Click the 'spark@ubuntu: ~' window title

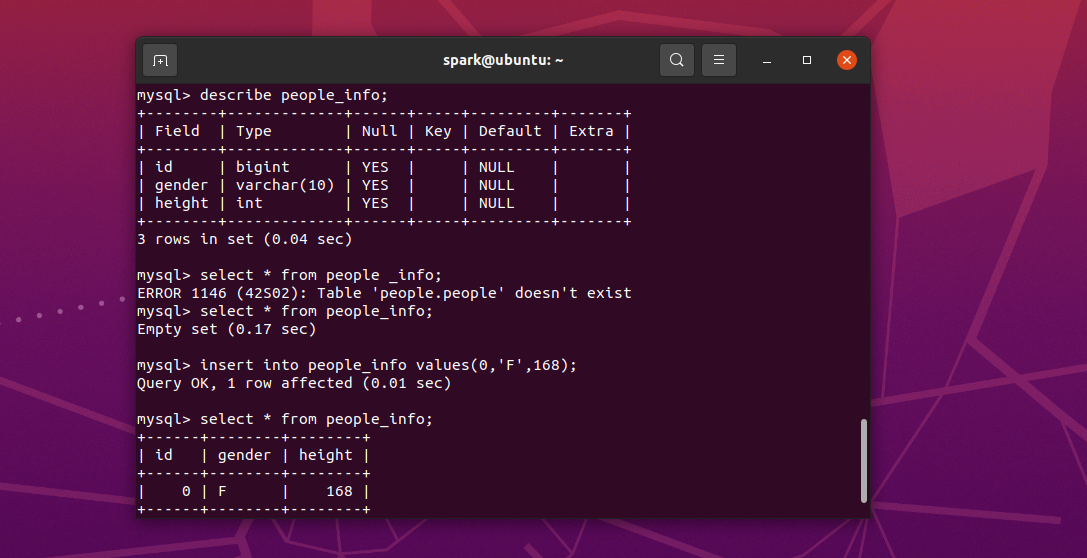[503, 60]
